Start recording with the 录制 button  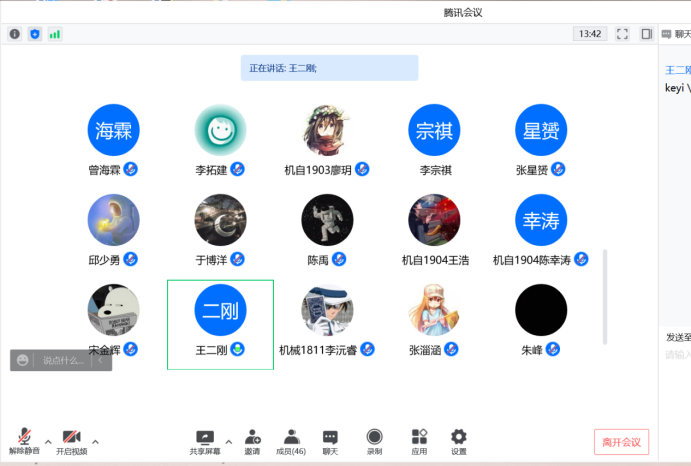[374, 441]
